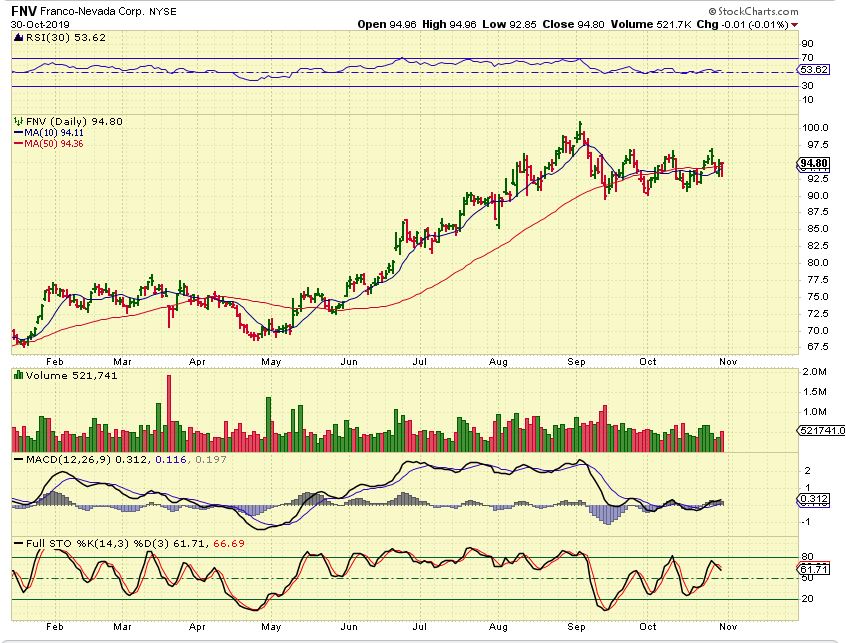Screen dimensions: 846x643
Task: Click the black MACD legend line swatch
Action: [x=18, y=460]
